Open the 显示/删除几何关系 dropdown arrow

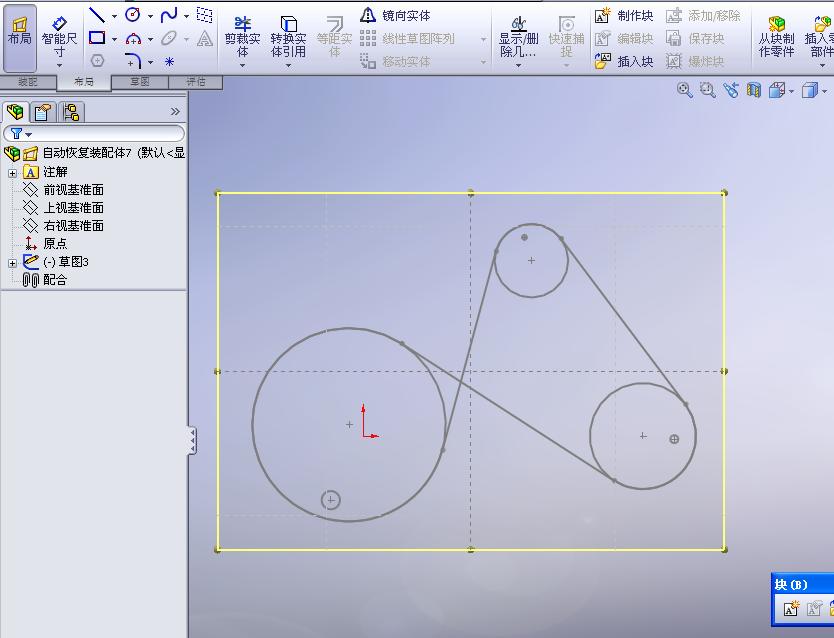click(519, 65)
